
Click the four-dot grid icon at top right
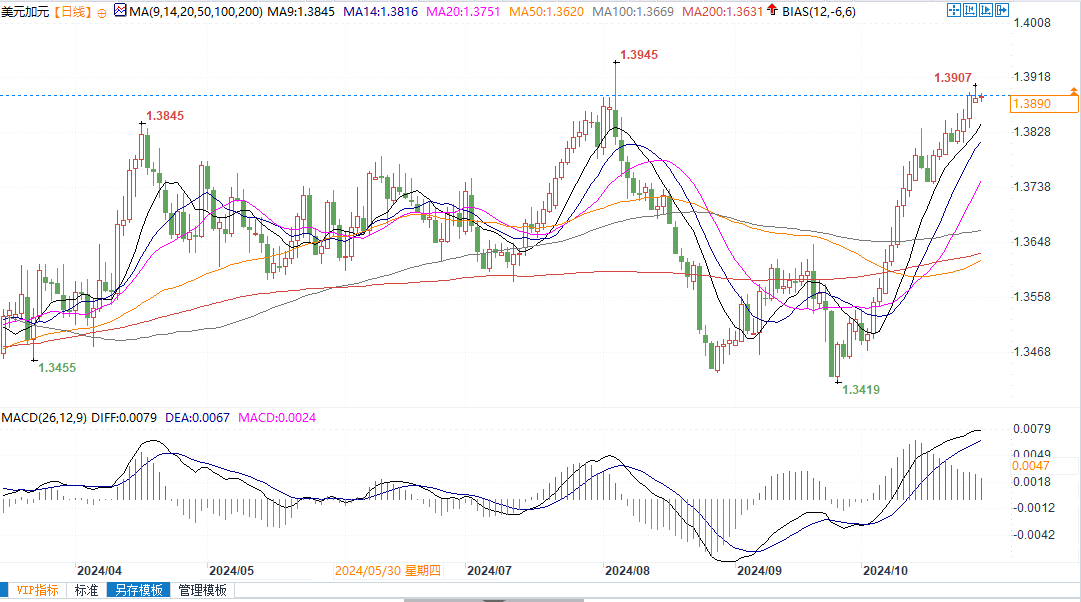[953, 11]
